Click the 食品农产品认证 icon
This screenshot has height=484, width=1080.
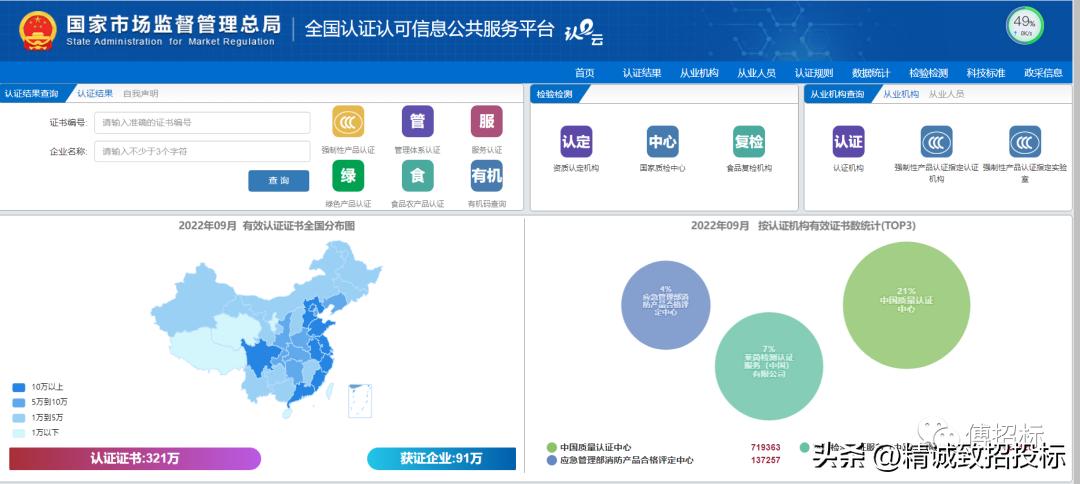417,176
